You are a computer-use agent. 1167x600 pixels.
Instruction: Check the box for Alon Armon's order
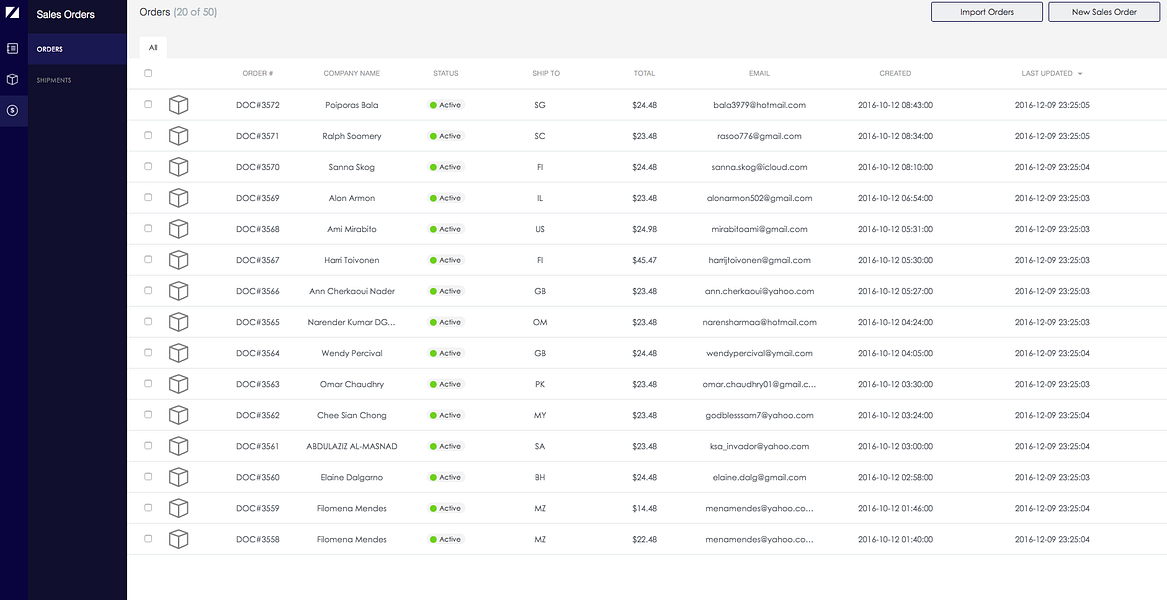pos(148,197)
